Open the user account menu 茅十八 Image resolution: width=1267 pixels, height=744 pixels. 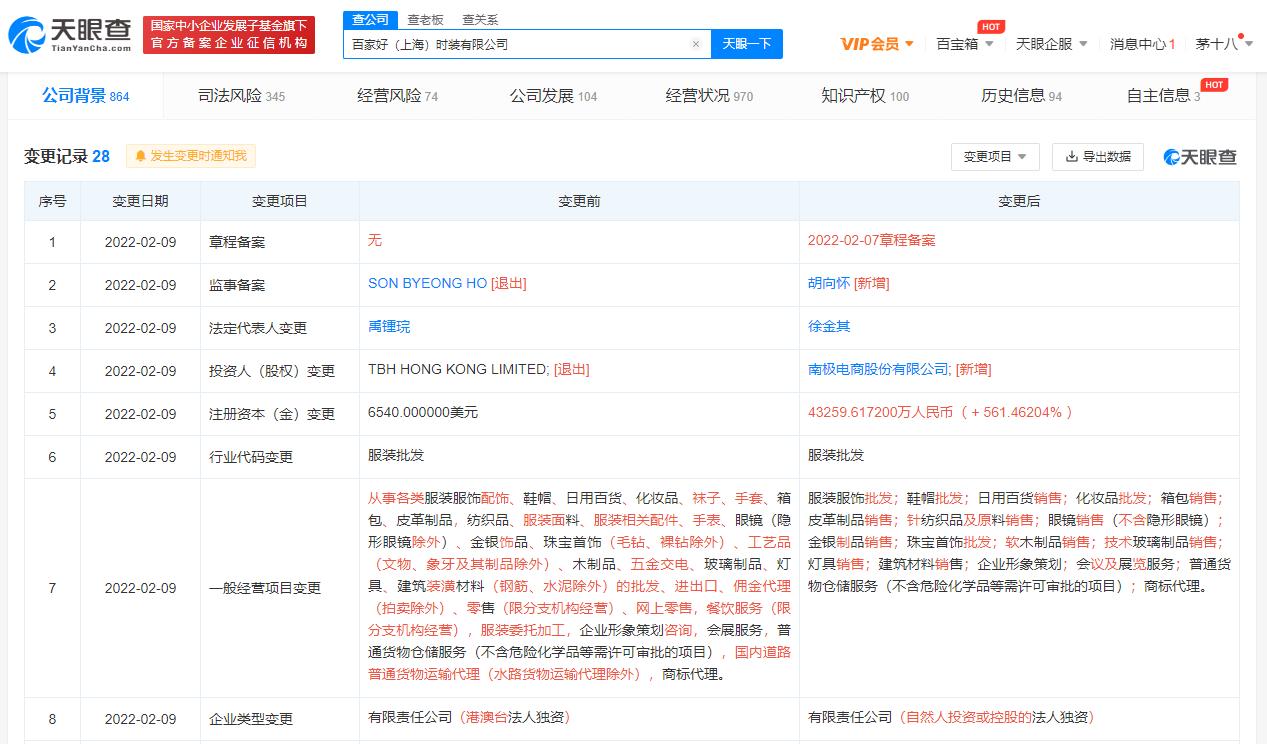1222,44
